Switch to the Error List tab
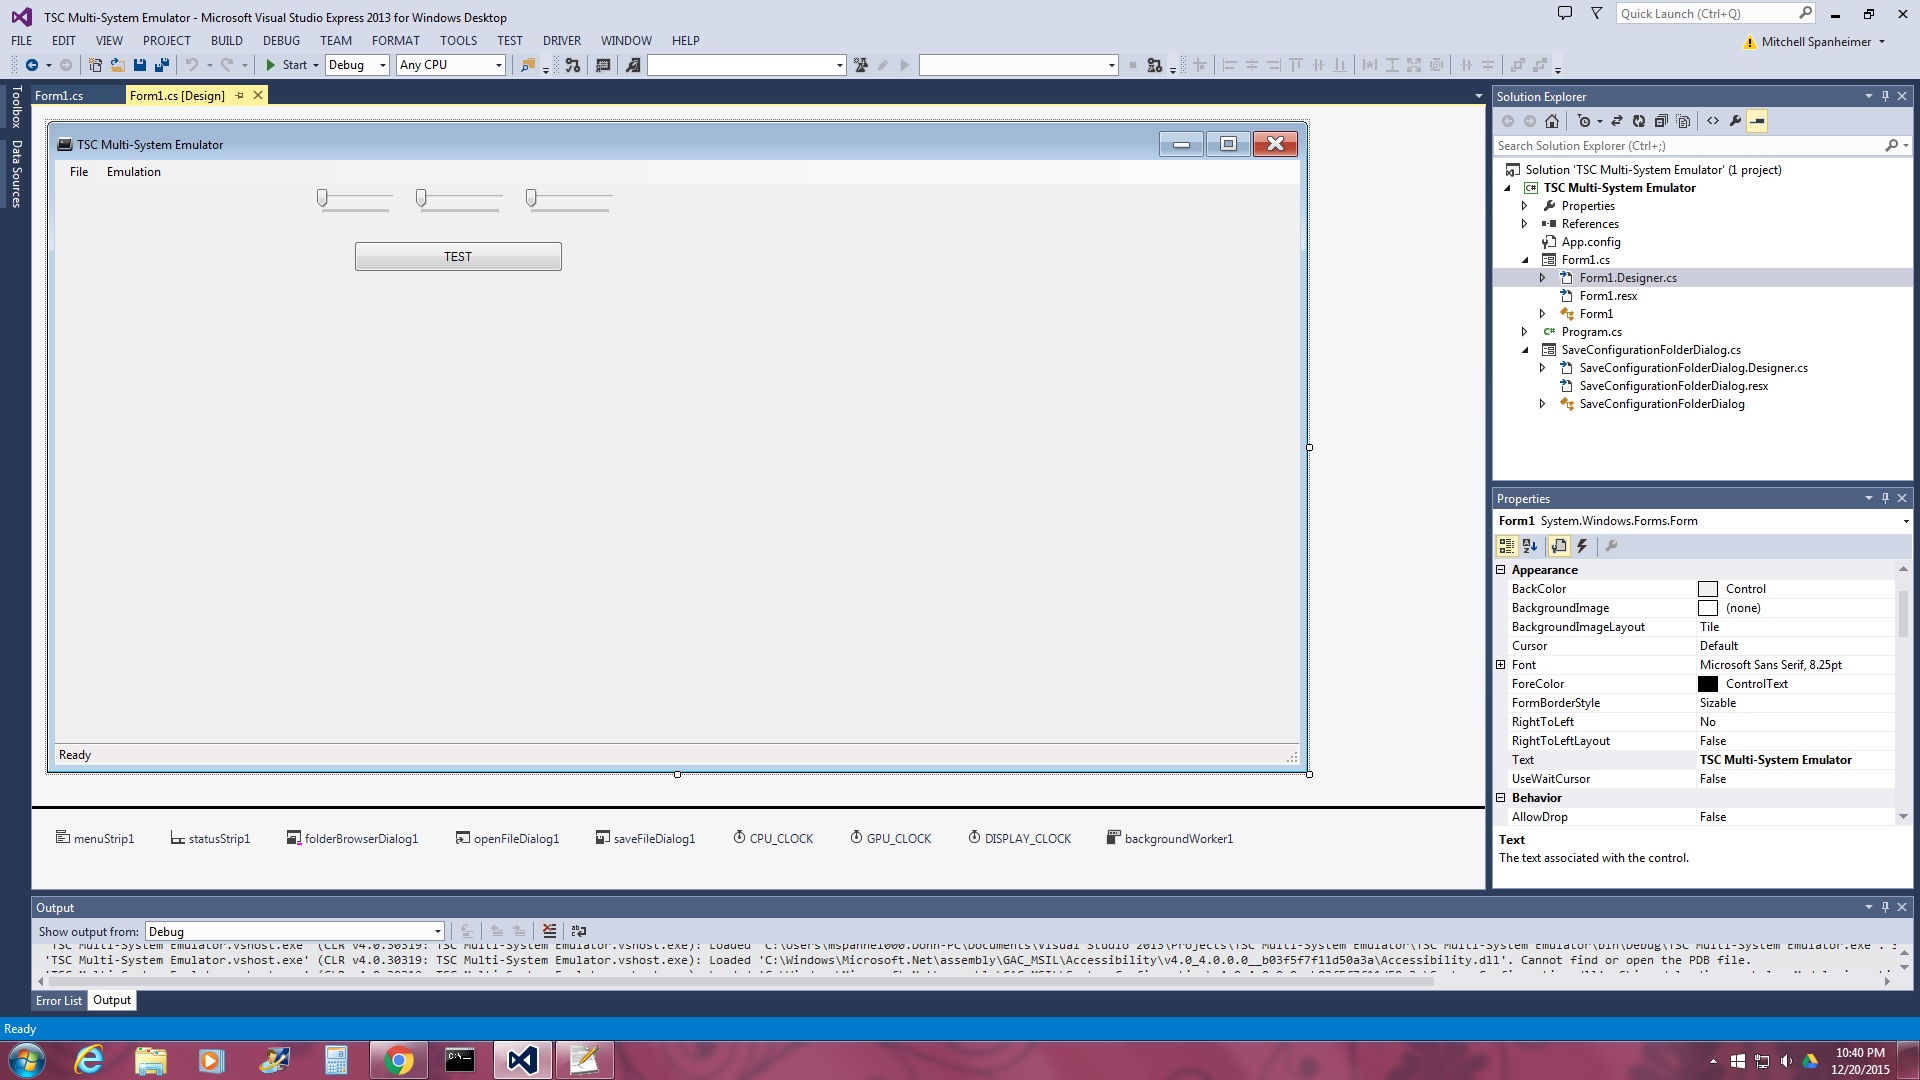This screenshot has width=1920, height=1080. (x=58, y=1000)
